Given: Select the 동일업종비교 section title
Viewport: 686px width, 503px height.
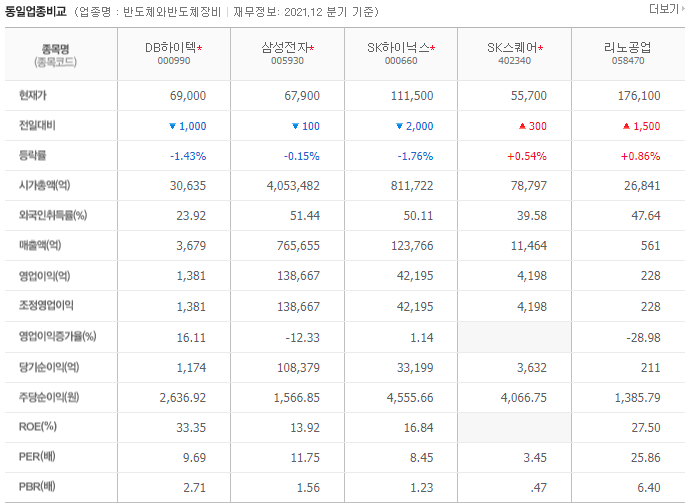Looking at the screenshot, I should (x=35, y=11).
